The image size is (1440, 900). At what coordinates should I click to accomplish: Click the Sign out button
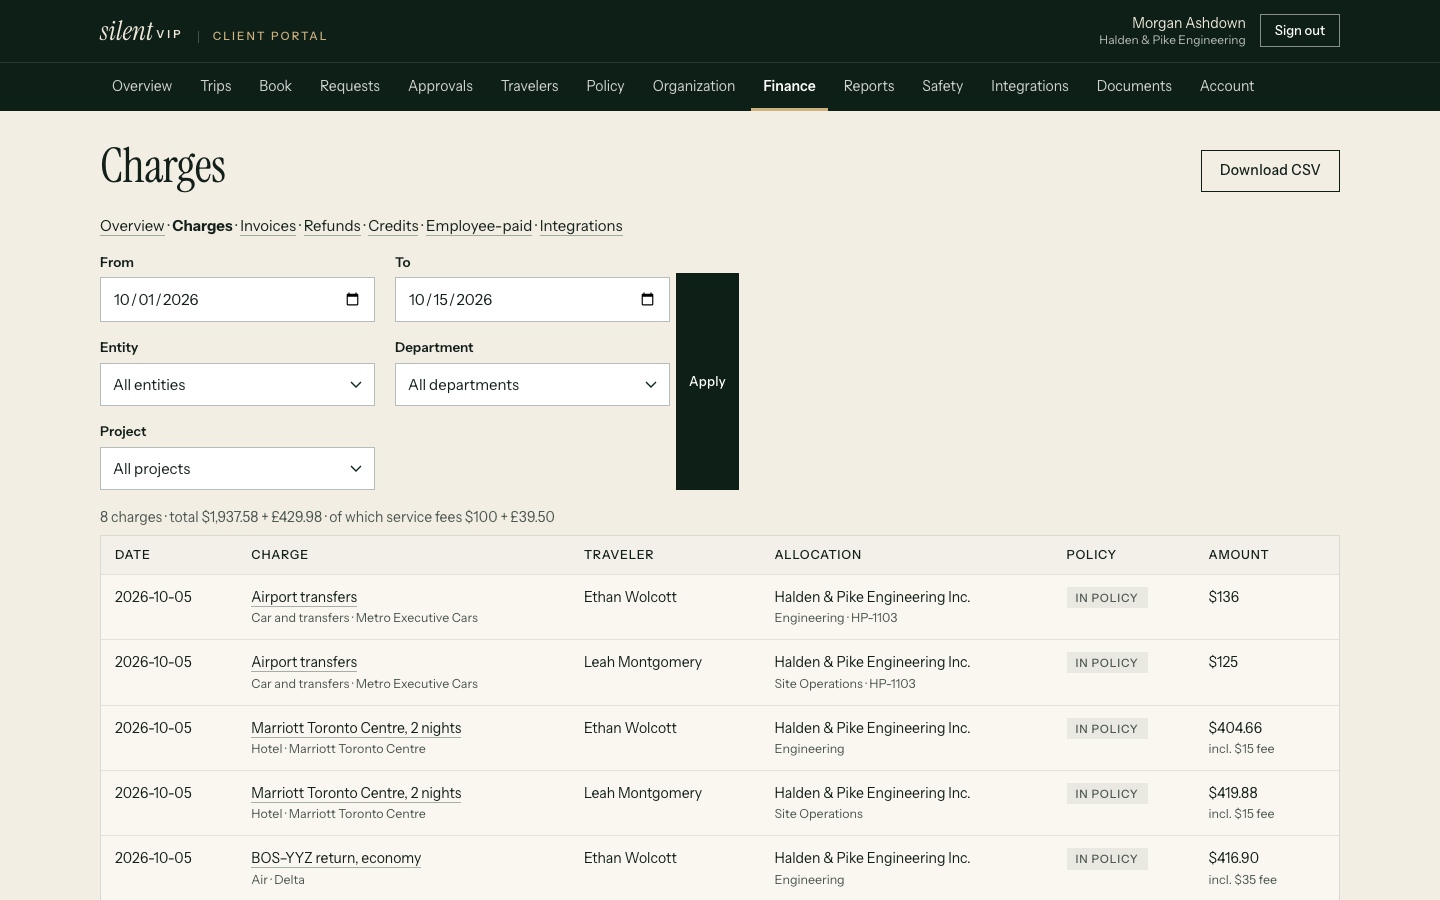(x=1300, y=31)
